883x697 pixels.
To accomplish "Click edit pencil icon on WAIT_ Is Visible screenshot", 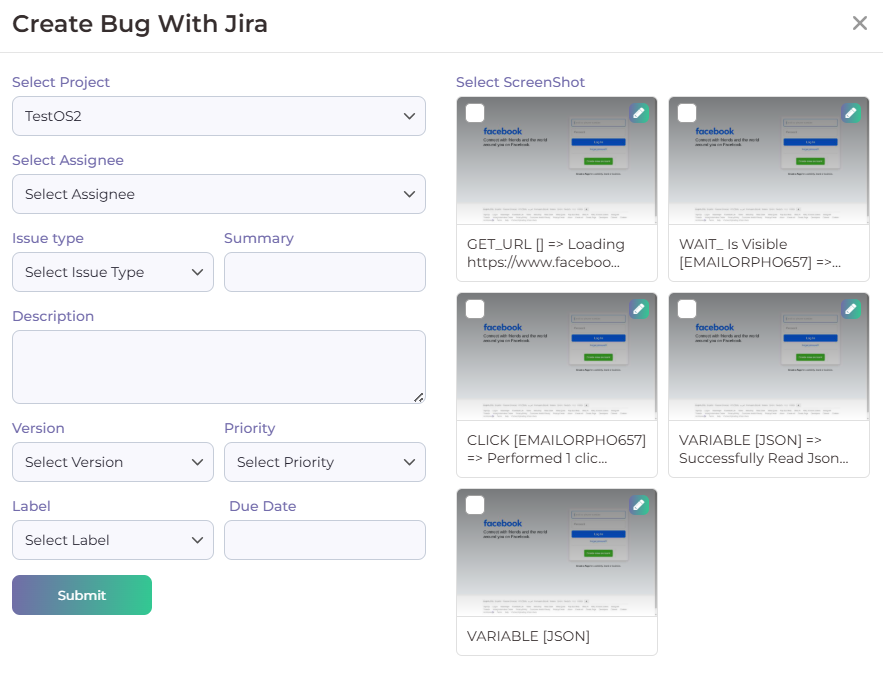I will click(850, 113).
